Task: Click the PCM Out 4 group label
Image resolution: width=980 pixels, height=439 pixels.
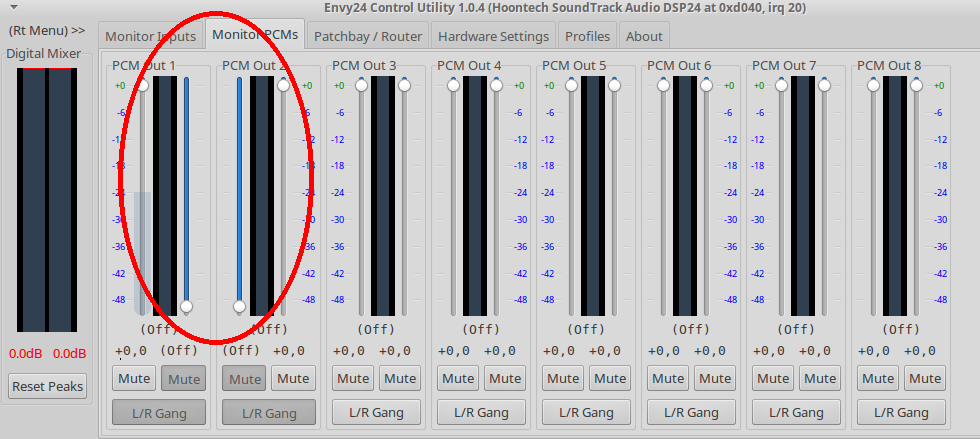Action: pyautogui.click(x=469, y=65)
